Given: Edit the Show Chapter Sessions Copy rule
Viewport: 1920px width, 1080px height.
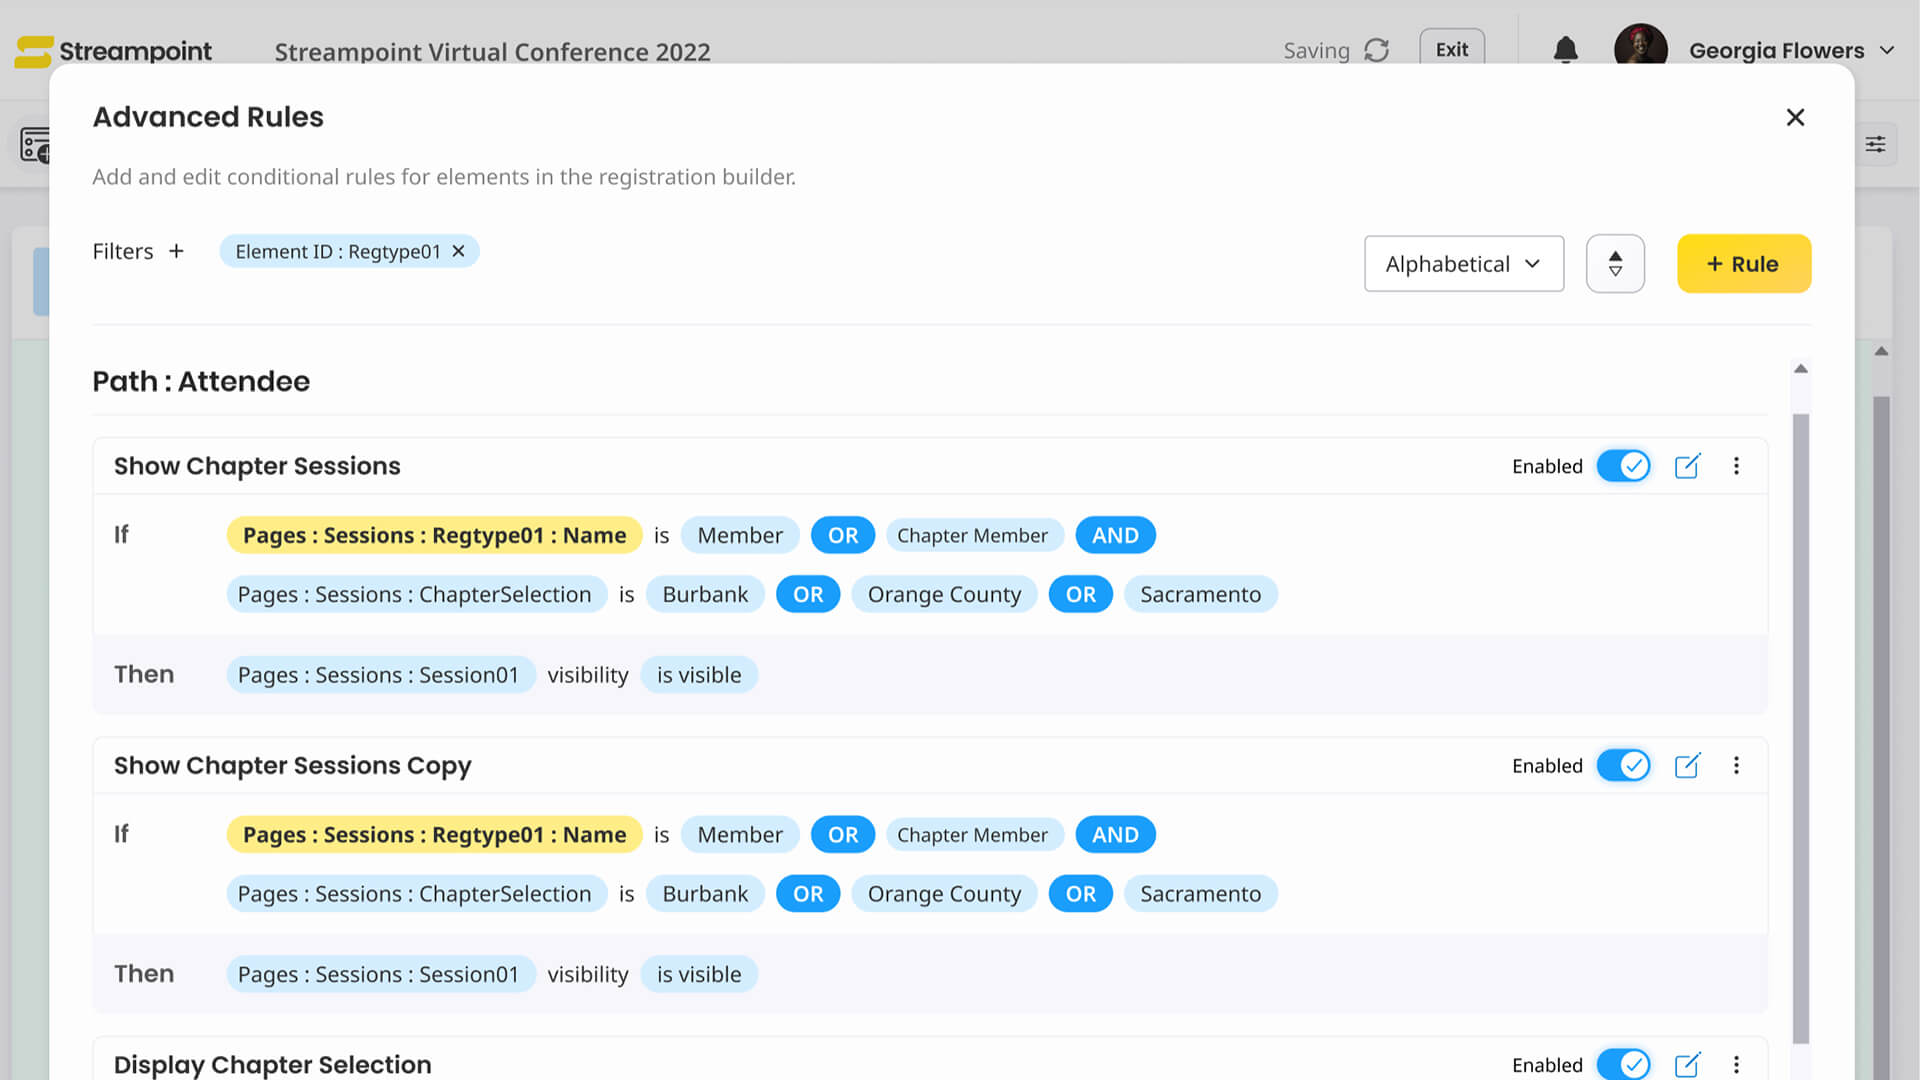Looking at the screenshot, I should pyautogui.click(x=1687, y=766).
